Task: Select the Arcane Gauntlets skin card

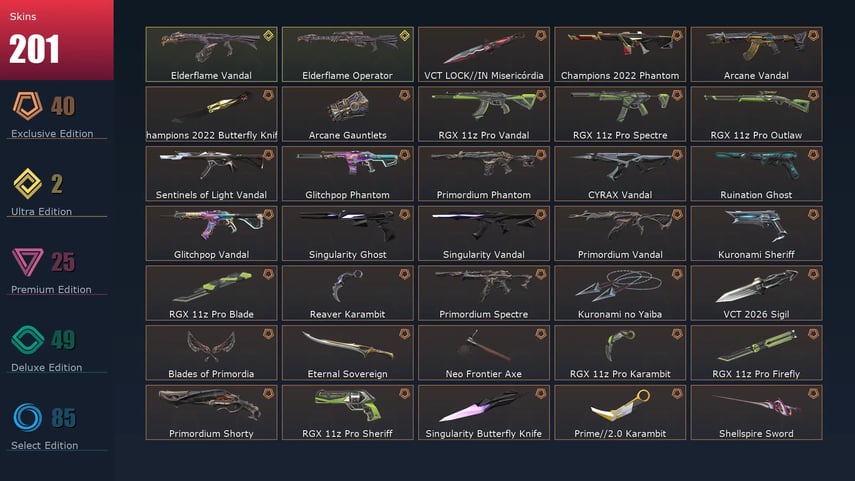Action: 347,114
